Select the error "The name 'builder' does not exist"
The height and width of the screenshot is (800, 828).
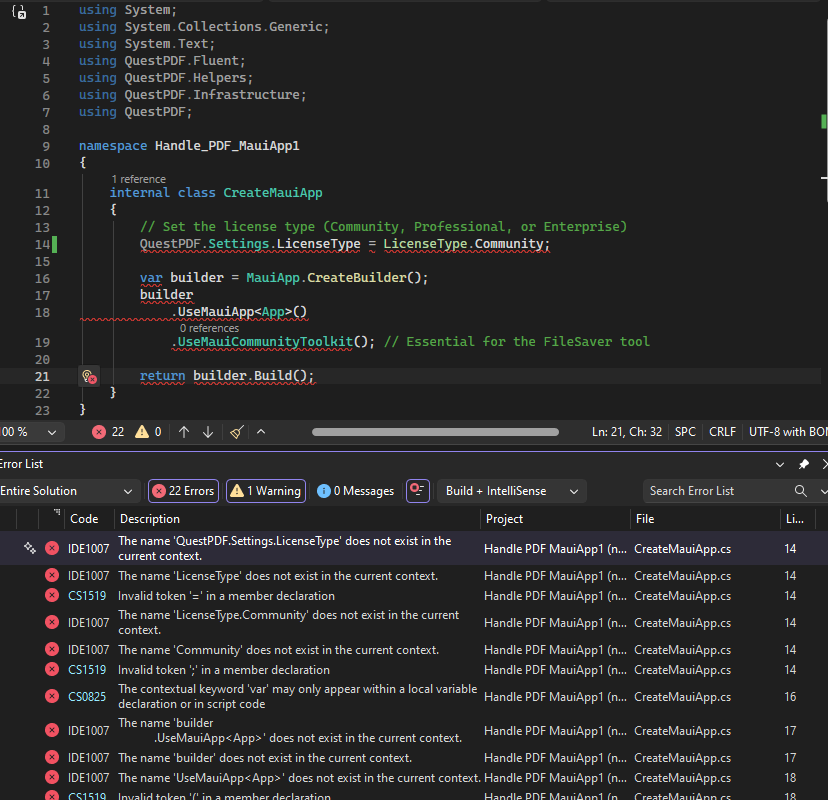coord(414,758)
